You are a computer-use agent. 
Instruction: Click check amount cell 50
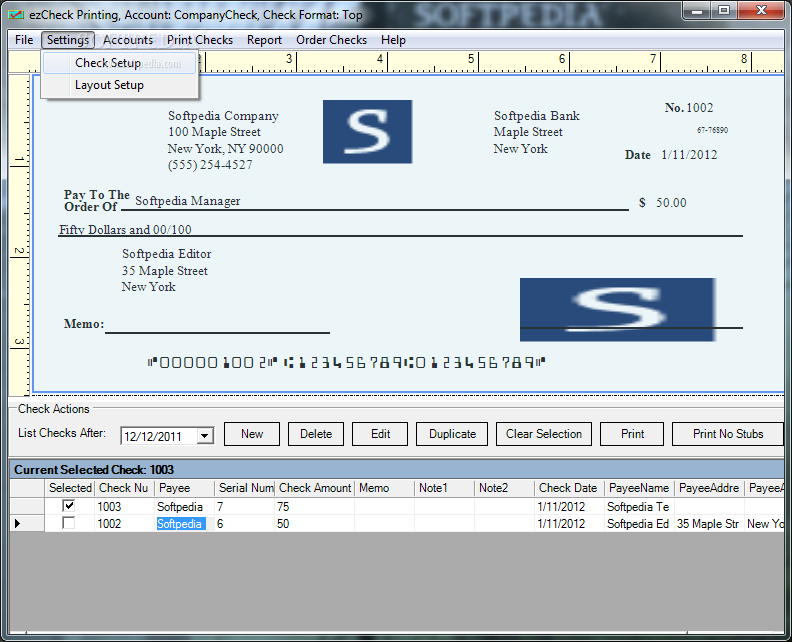pos(315,524)
